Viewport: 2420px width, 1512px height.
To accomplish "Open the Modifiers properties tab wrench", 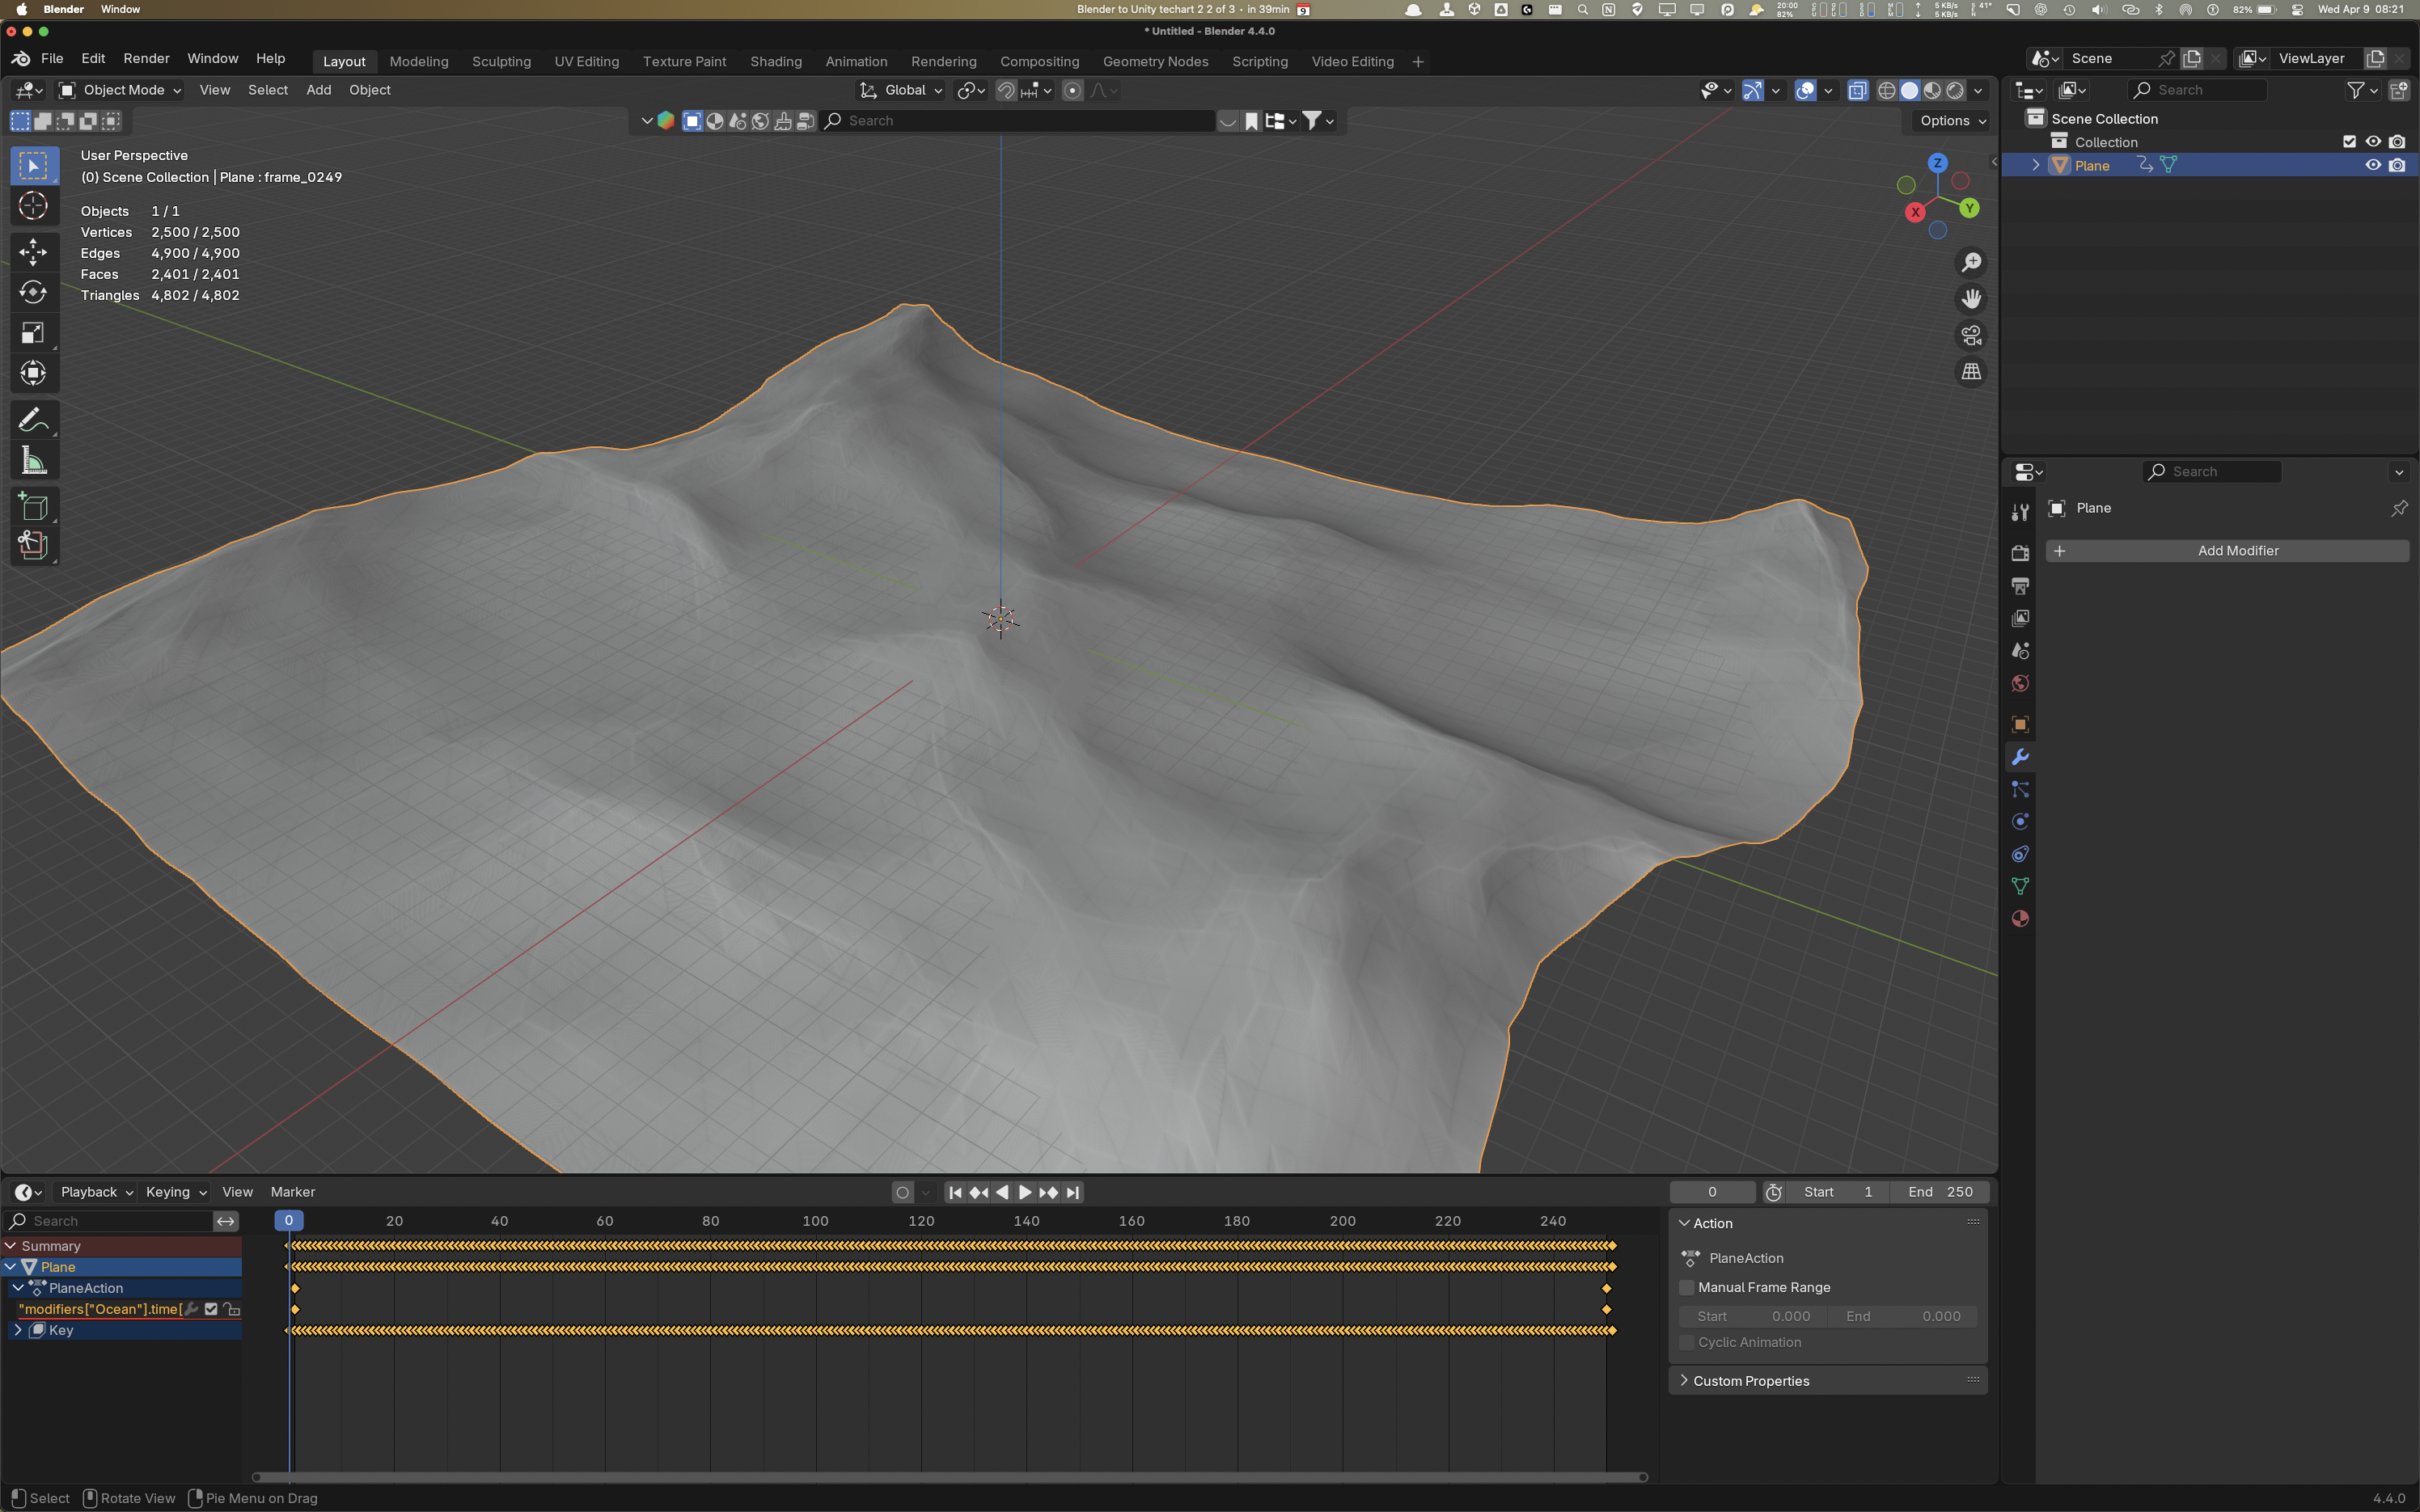I will (x=2020, y=757).
